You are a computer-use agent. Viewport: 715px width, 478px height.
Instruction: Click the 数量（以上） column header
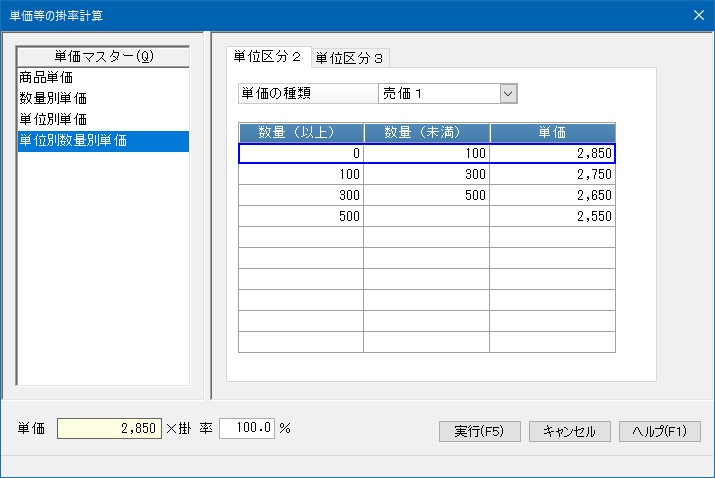point(301,132)
